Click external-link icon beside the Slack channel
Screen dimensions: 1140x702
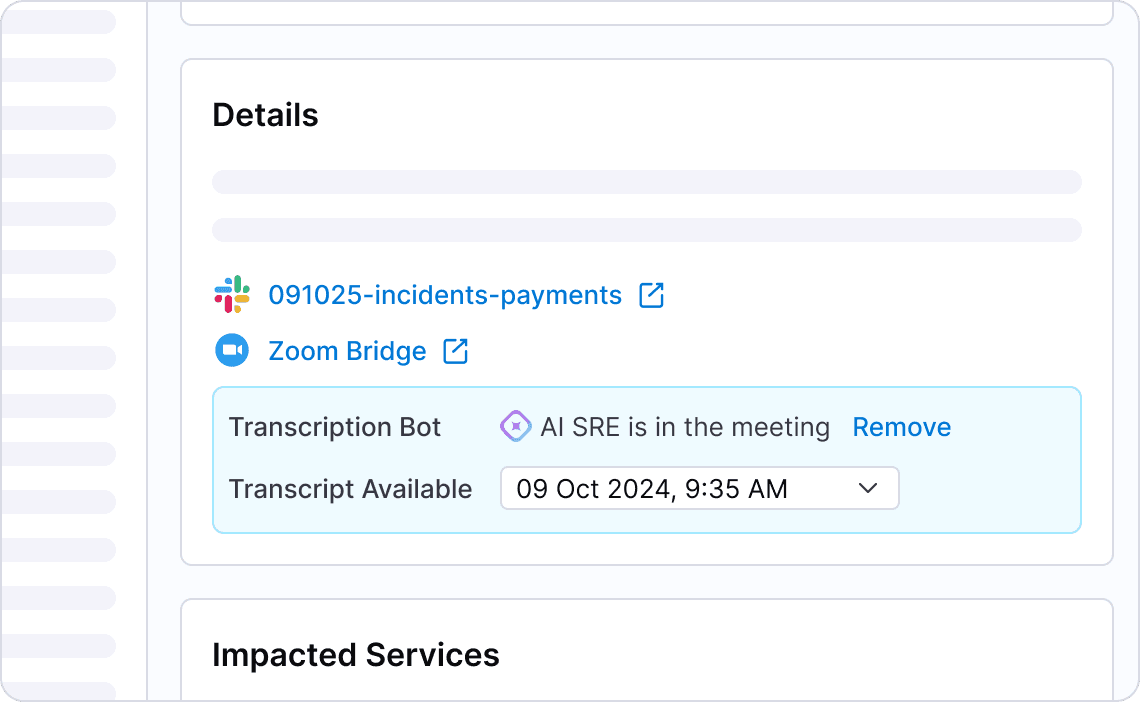[x=652, y=295]
